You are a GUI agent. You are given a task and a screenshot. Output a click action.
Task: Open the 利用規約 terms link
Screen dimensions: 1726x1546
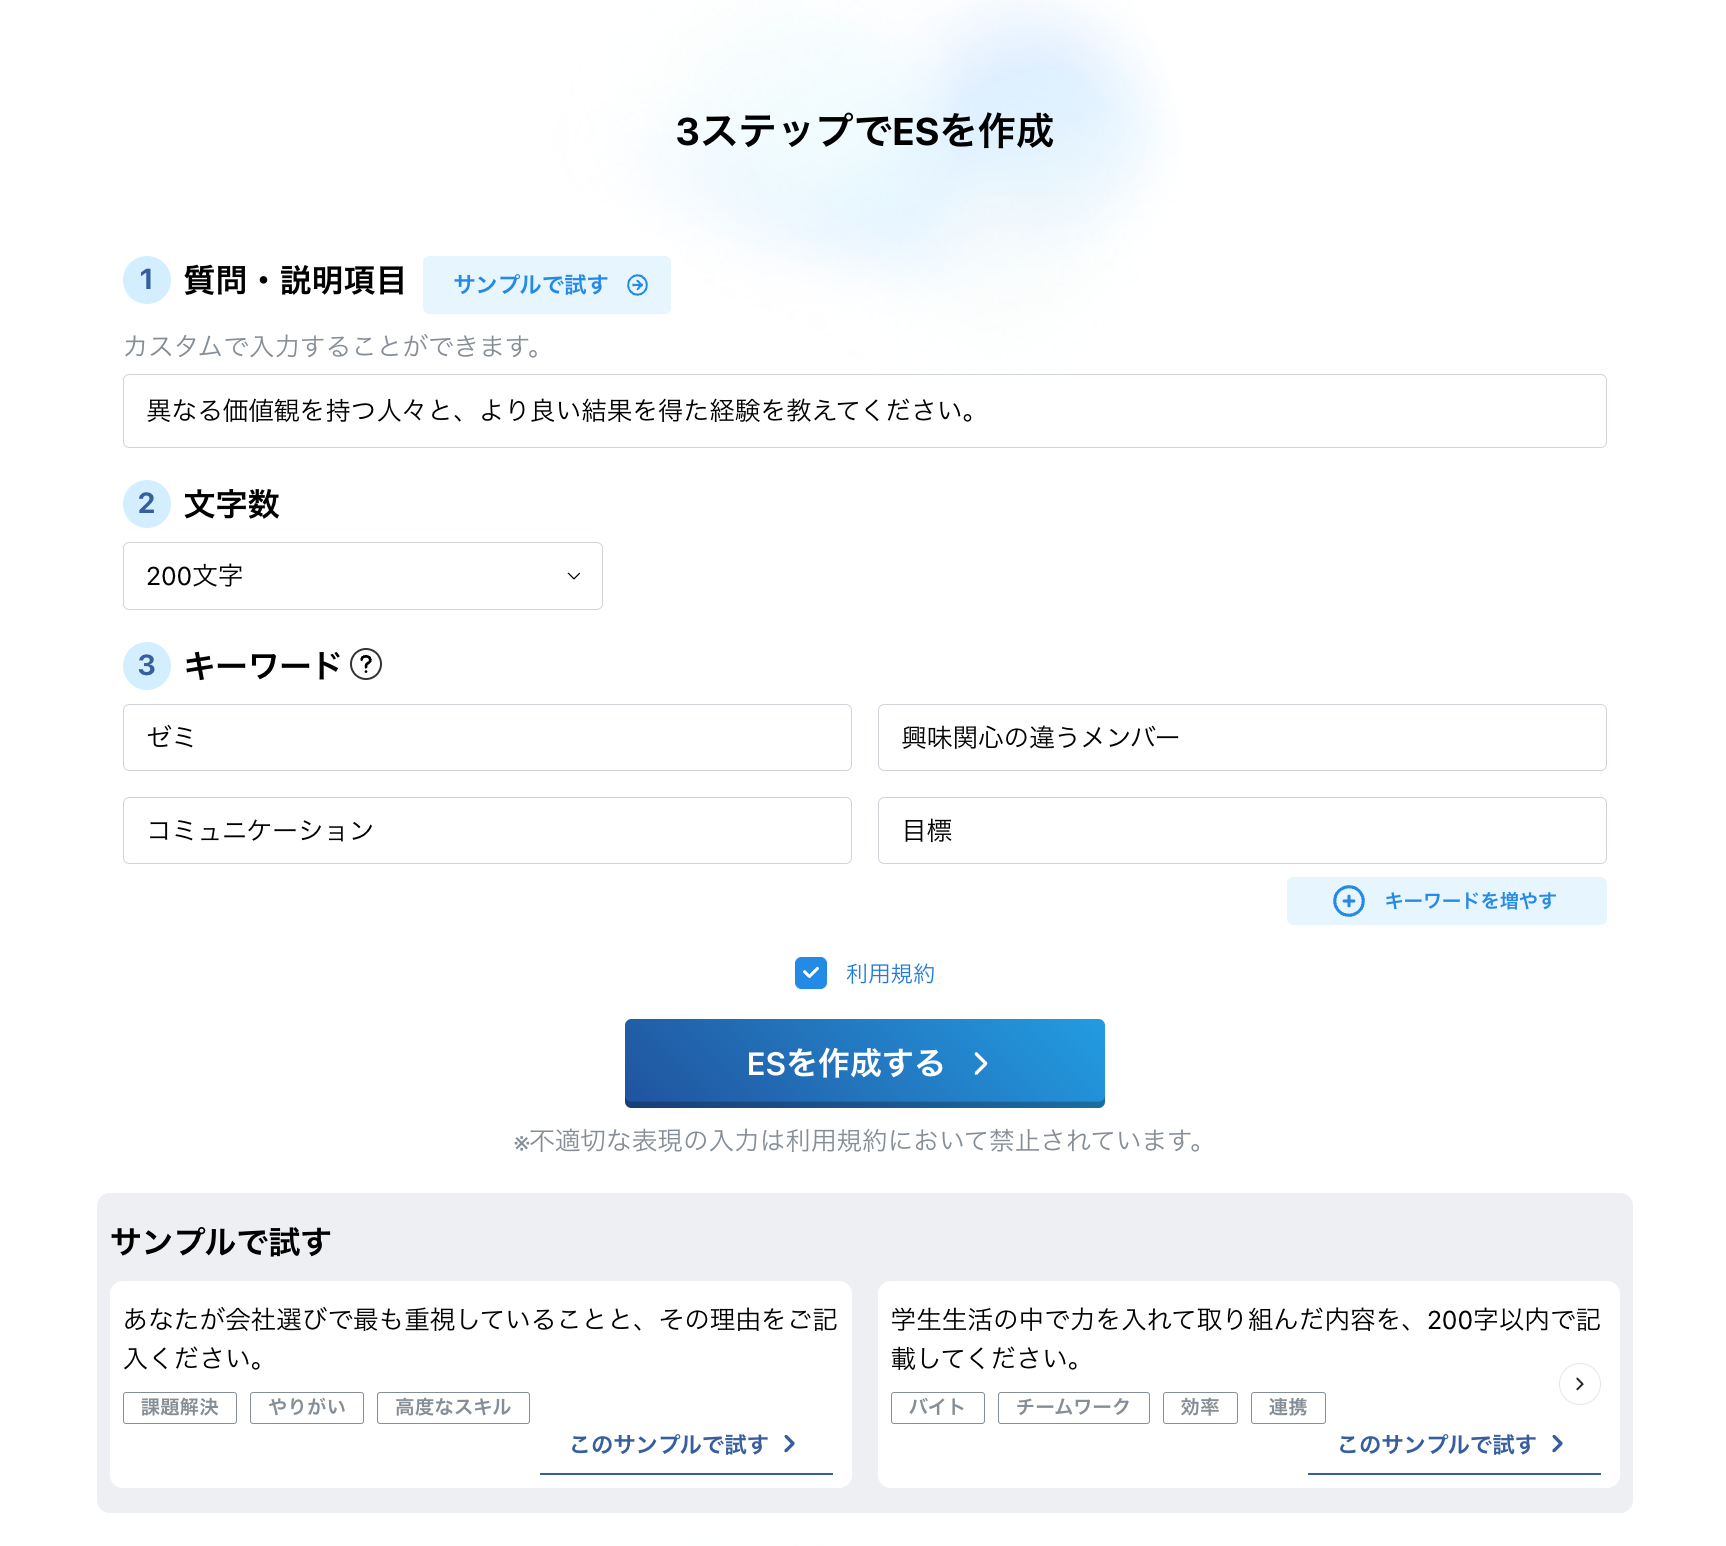[x=890, y=973]
